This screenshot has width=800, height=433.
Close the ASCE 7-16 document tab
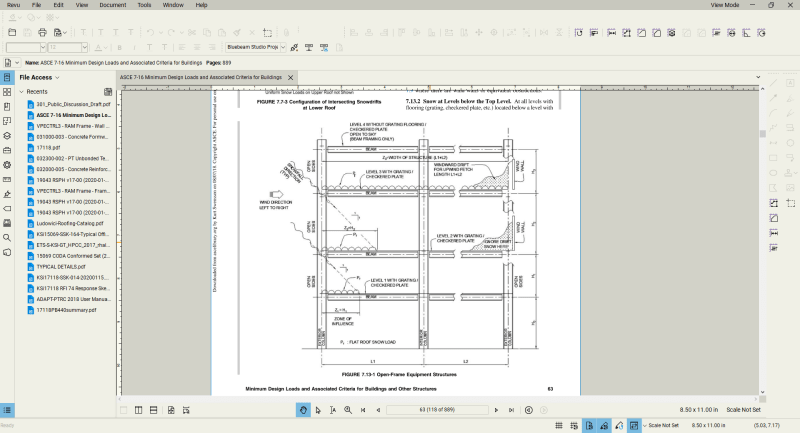coord(290,78)
